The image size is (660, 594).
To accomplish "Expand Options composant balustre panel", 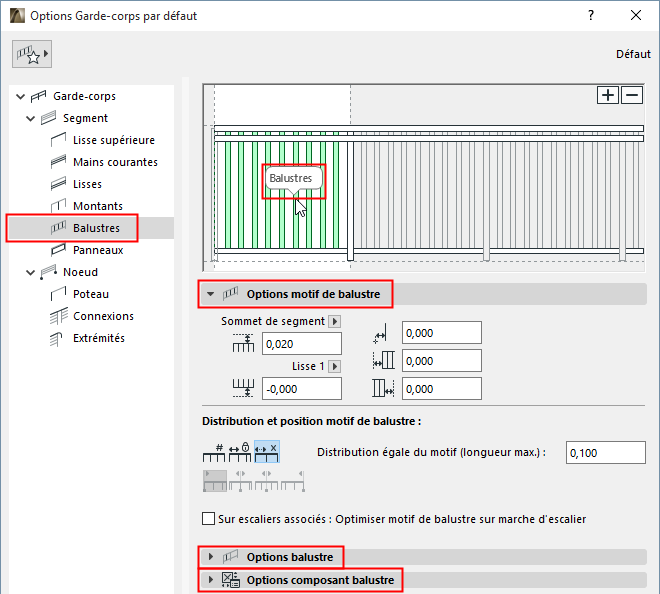I will point(211,580).
